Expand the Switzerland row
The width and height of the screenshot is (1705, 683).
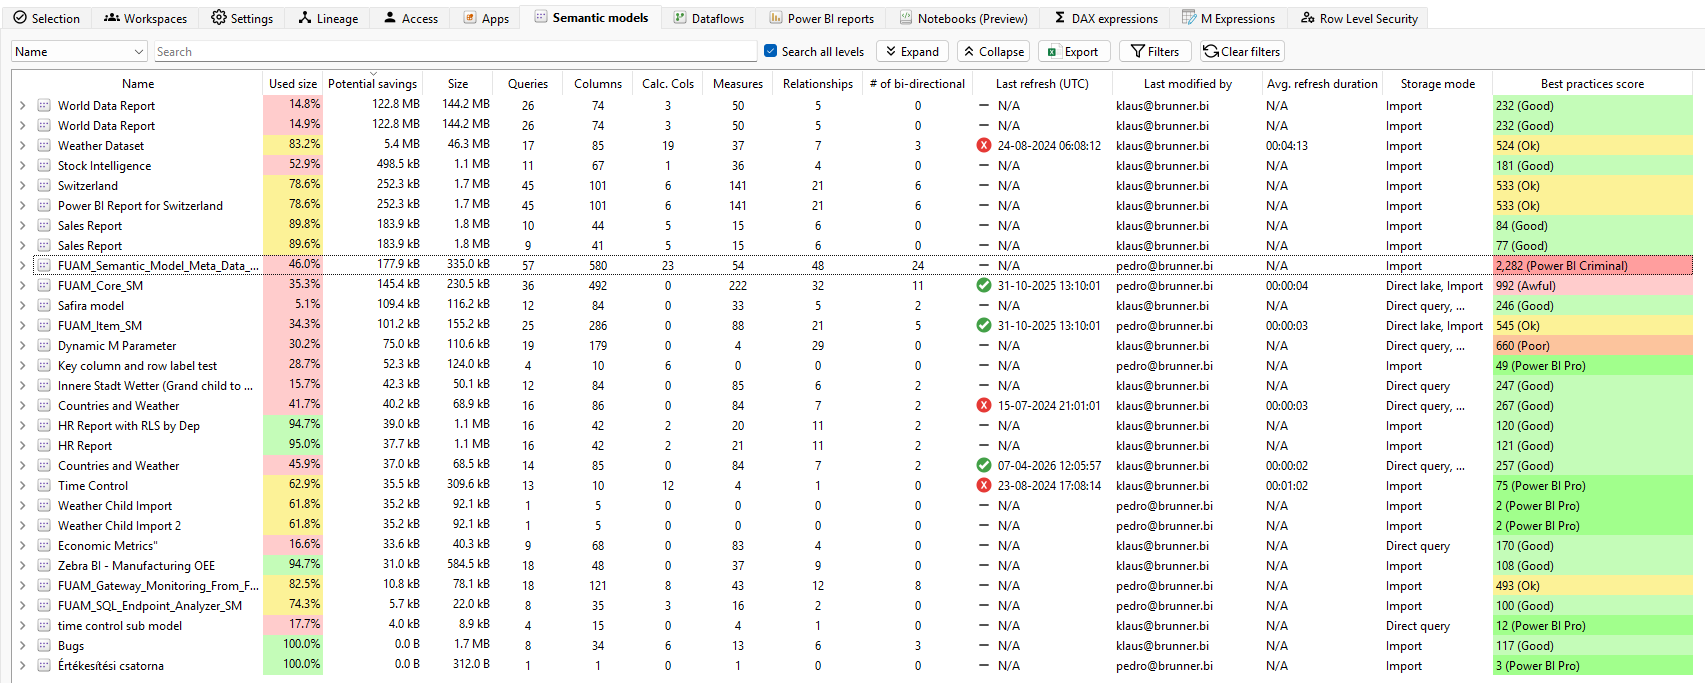pyautogui.click(x=22, y=185)
